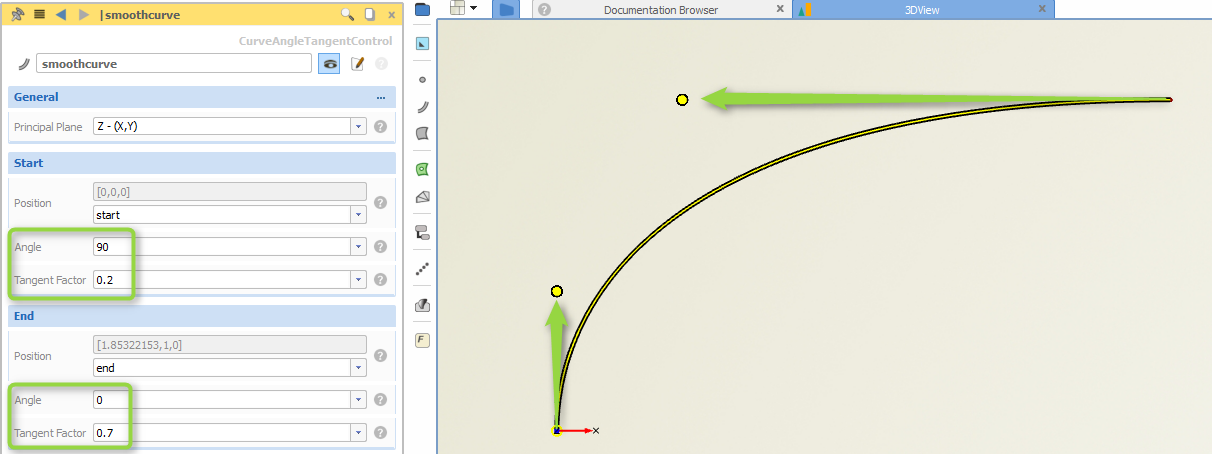The height and width of the screenshot is (454, 1212).
Task: Click the smoothcurve name text field
Action: (174, 63)
